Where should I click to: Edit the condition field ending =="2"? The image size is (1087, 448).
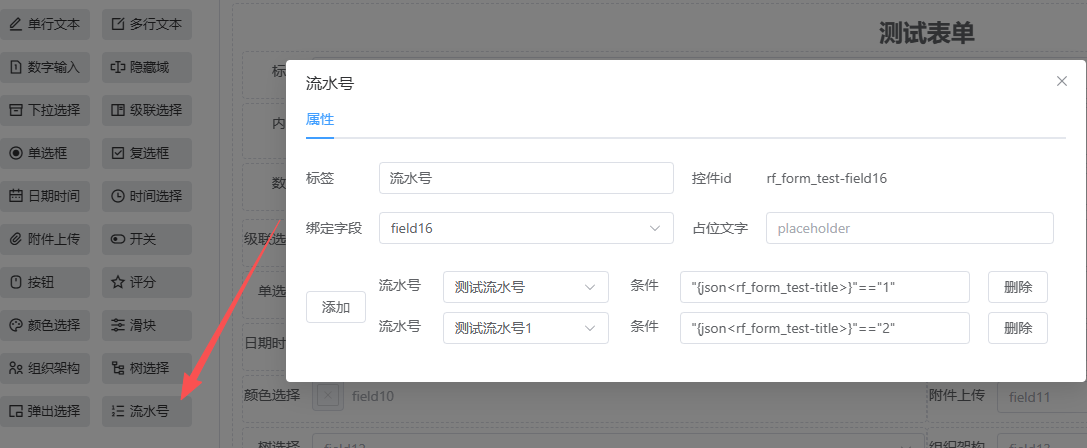(825, 328)
